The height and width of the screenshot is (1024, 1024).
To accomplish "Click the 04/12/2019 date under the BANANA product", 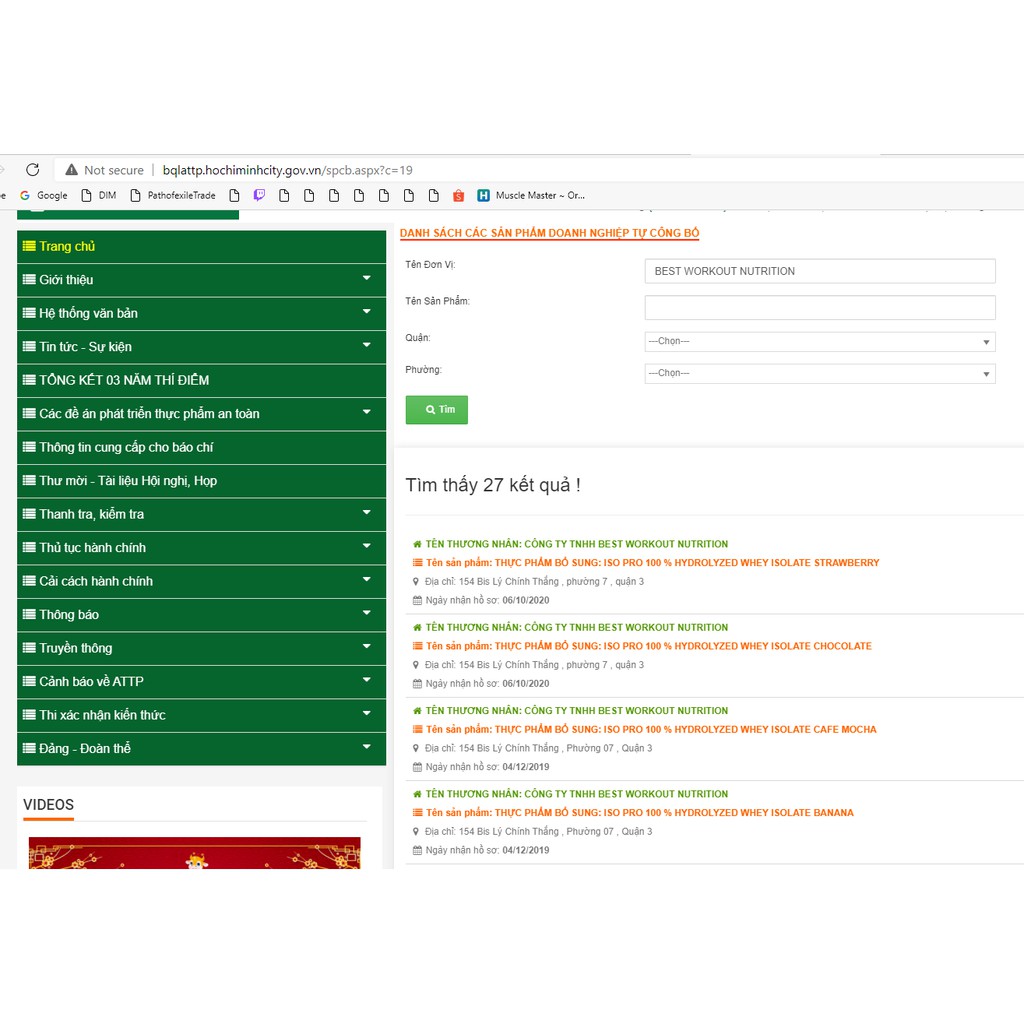I will point(526,850).
